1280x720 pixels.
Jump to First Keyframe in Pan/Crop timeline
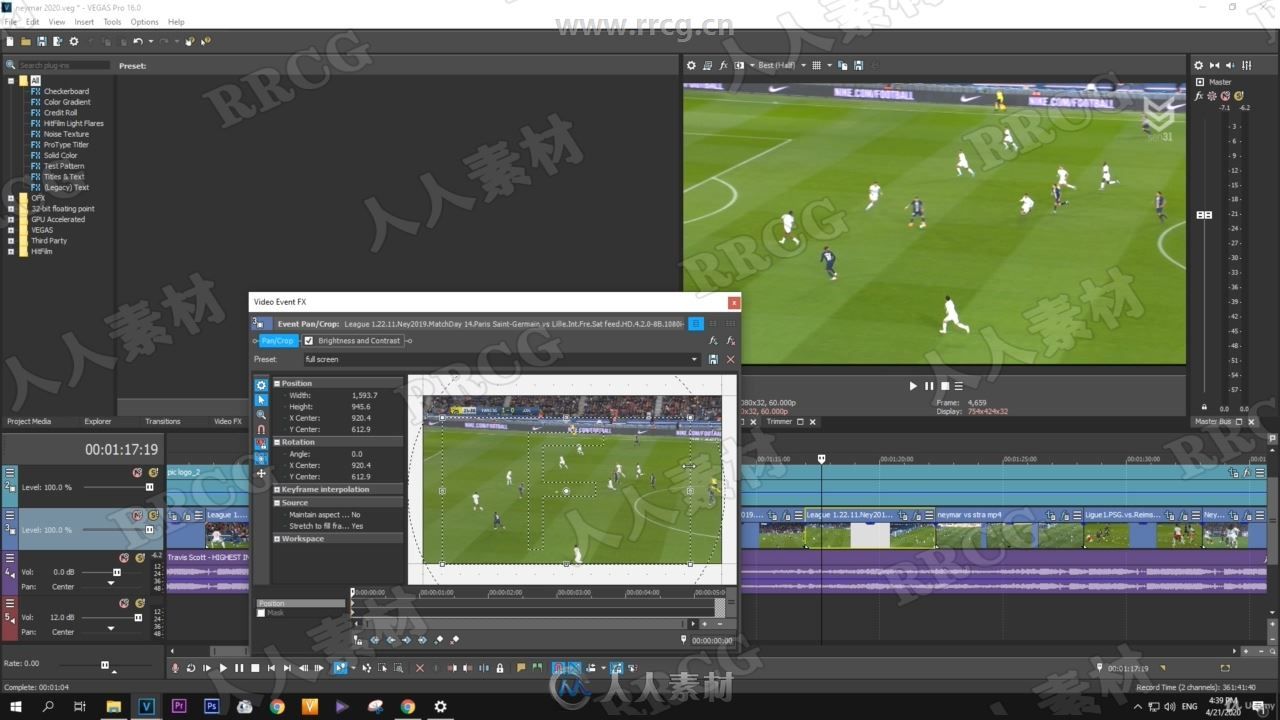pyautogui.click(x=375, y=640)
